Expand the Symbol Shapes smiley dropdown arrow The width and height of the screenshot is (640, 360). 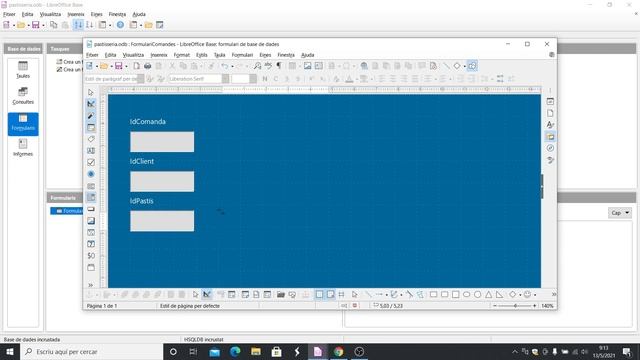pos(535,295)
